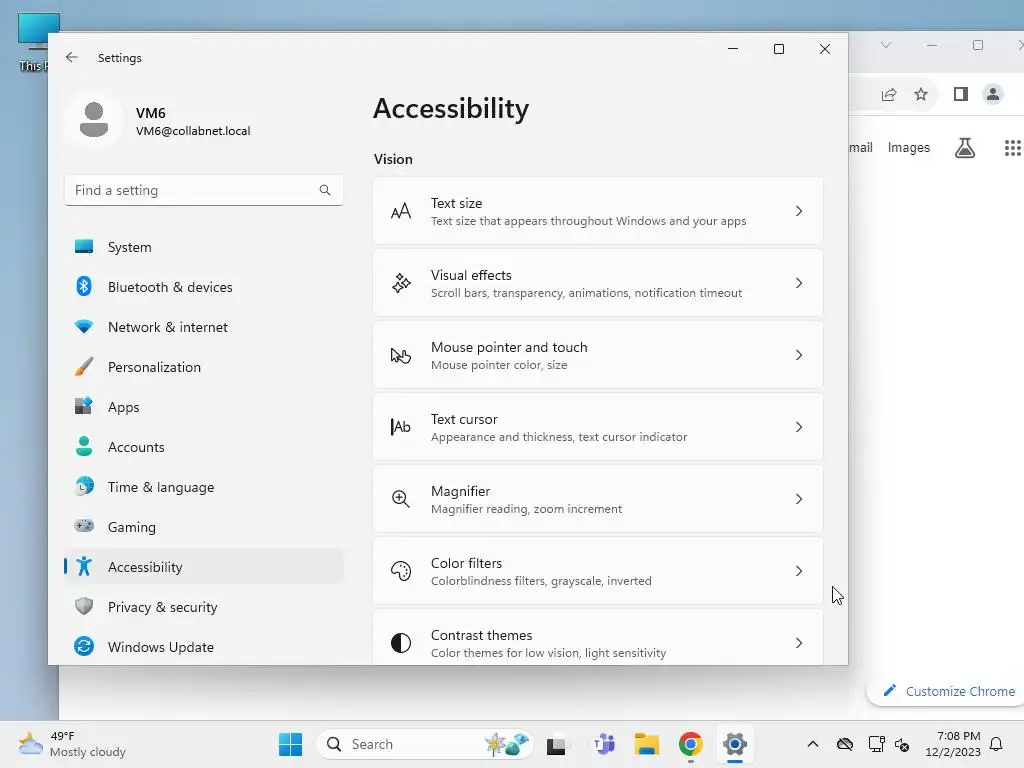
Task: Open the notification bell on taskbar
Action: pyautogui.click(x=996, y=744)
